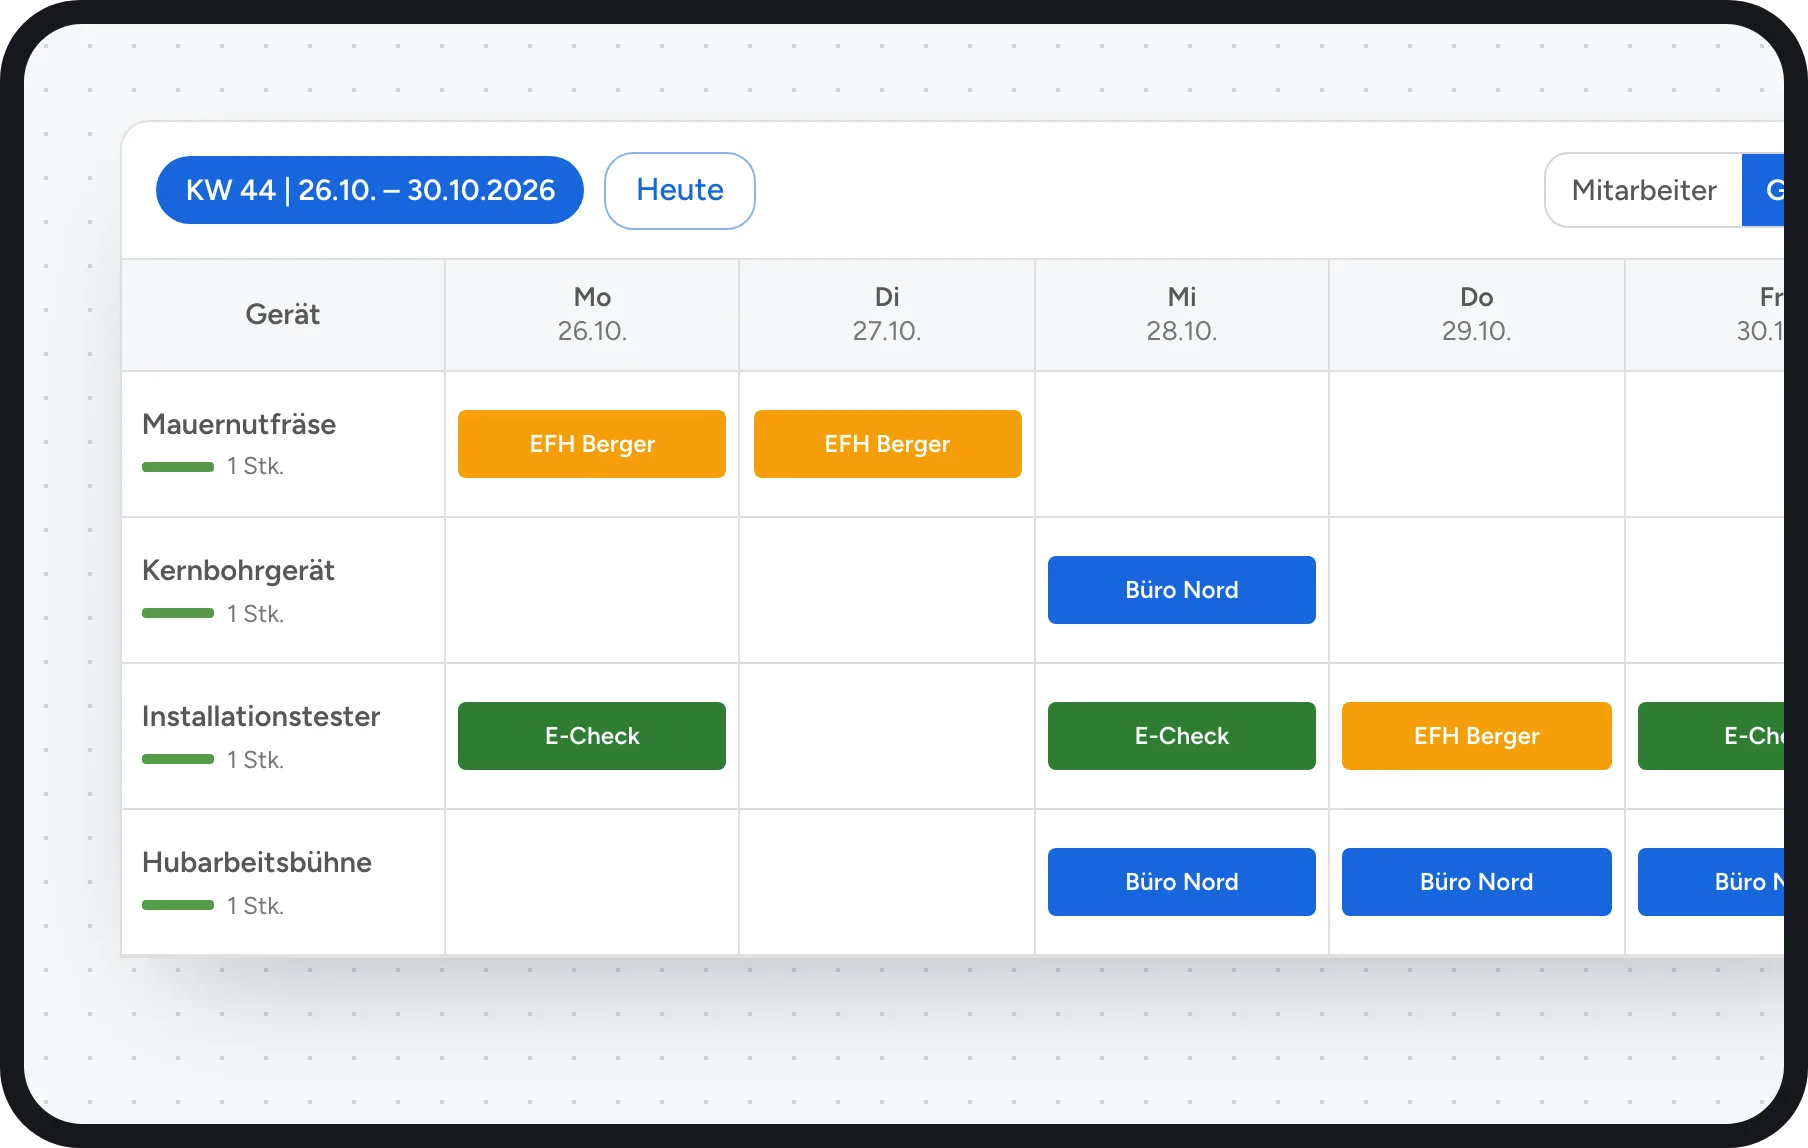Click the Hubarbeitsbühne device label
Viewport: 1808px width, 1148px height.
pos(257,862)
